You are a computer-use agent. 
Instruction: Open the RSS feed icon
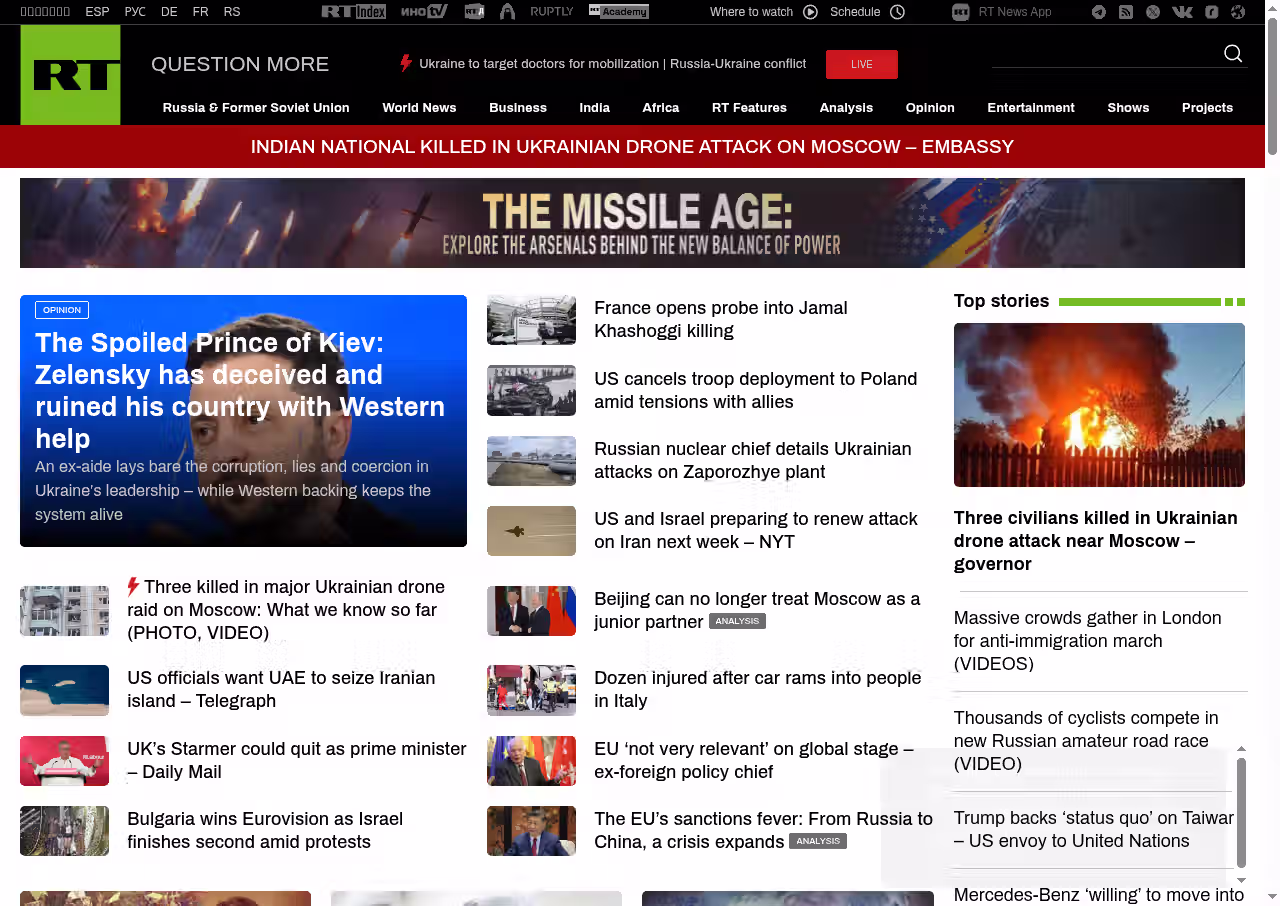[1126, 12]
